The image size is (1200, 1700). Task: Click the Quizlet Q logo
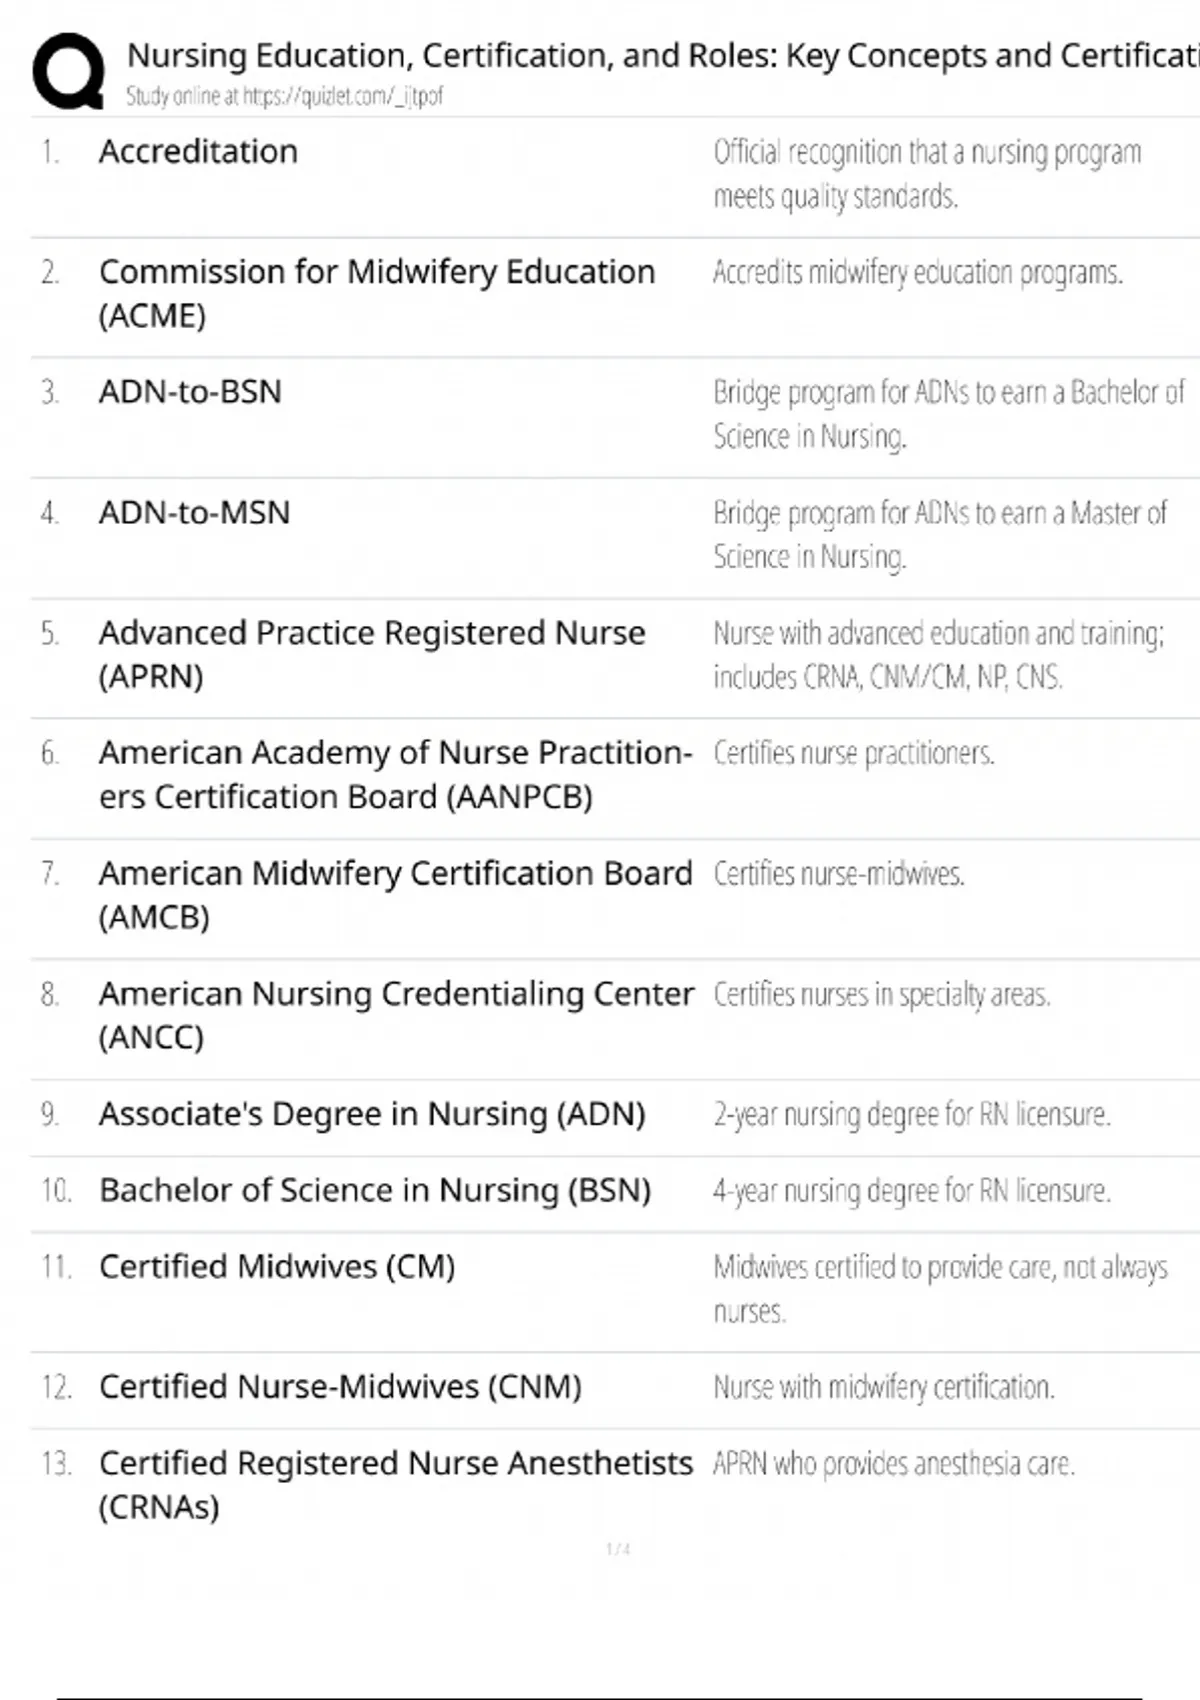[x=68, y=71]
